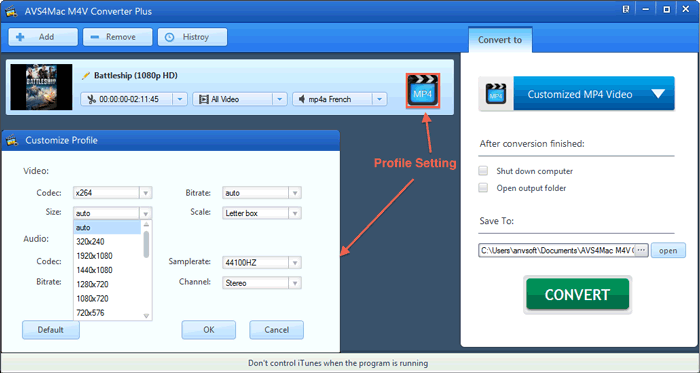700x373 pixels.
Task: Close the AVS4Mac M4V Converter window
Action: pos(686,9)
